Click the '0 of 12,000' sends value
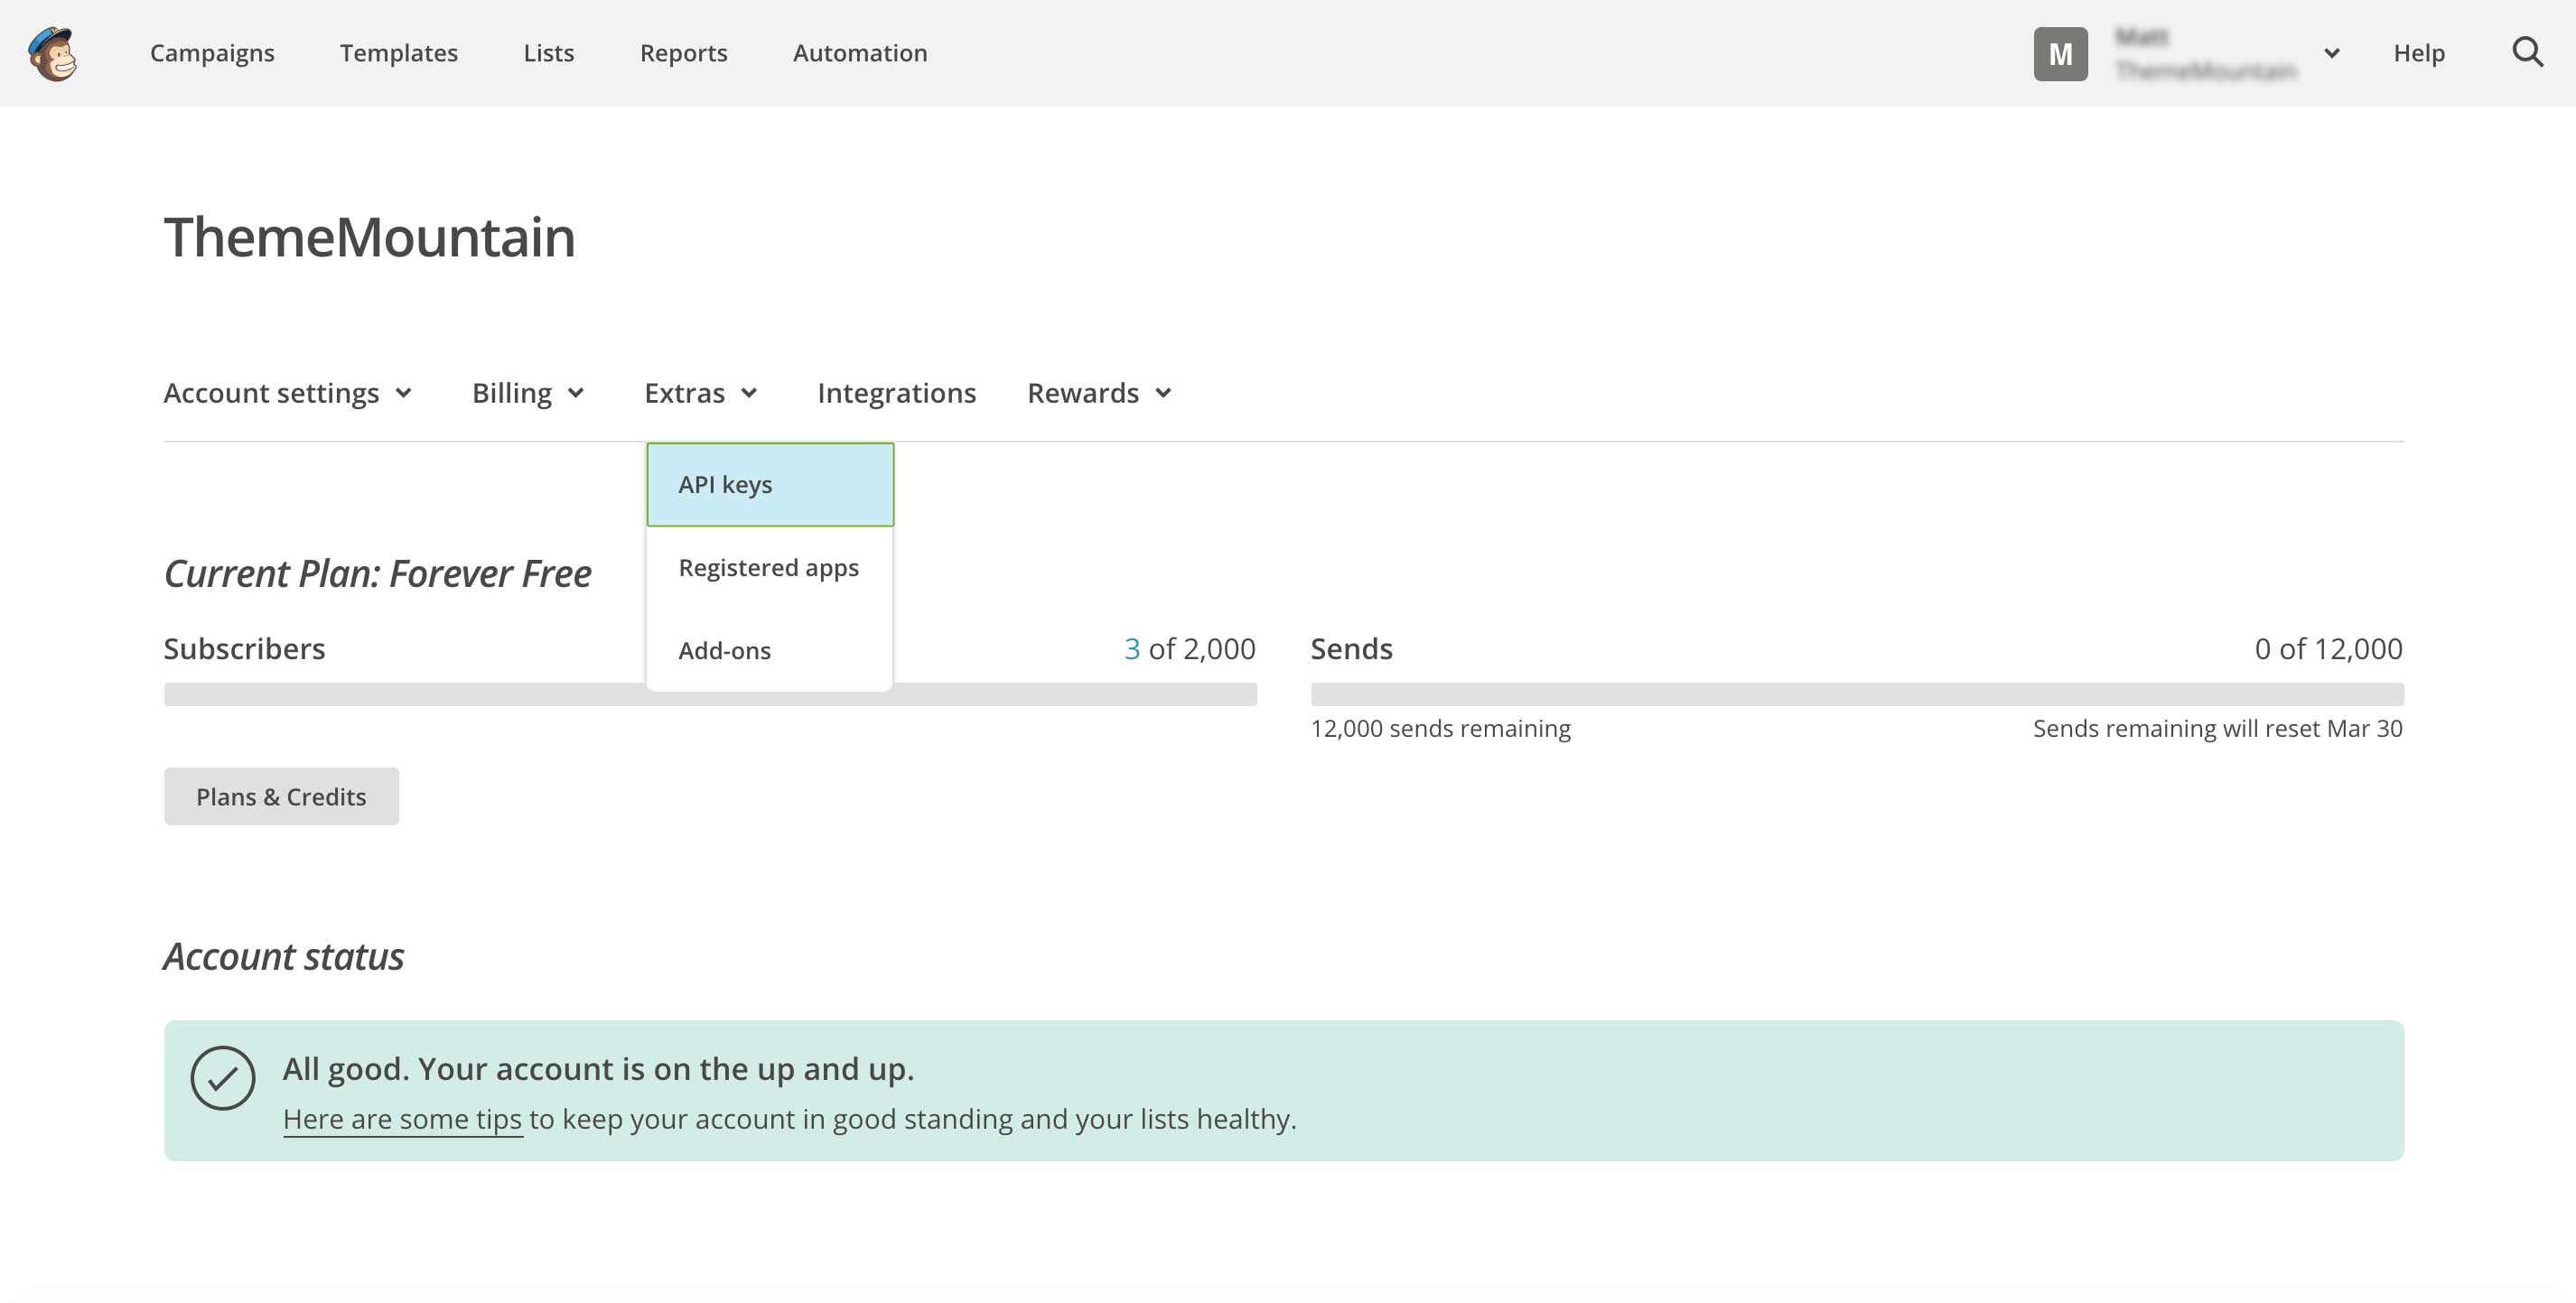This screenshot has width=2576, height=1303. (2328, 649)
